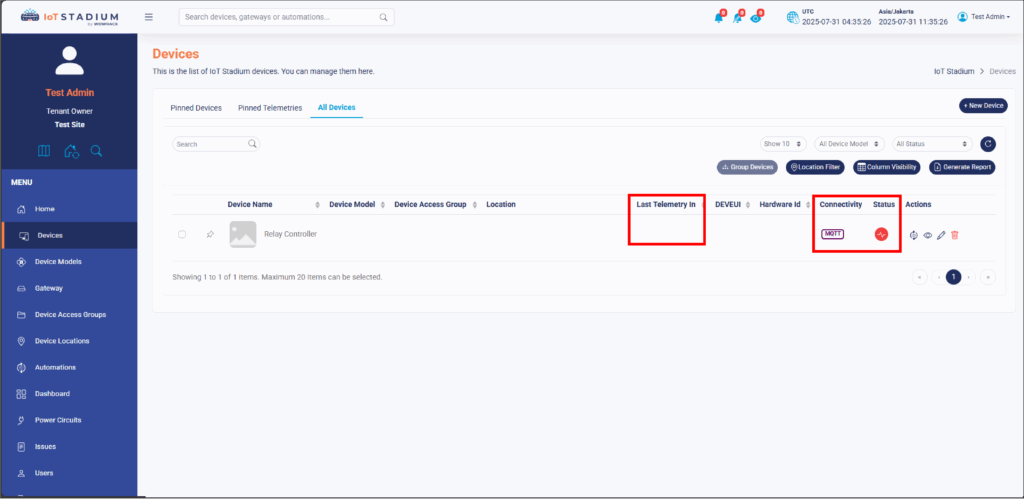The width and height of the screenshot is (1024, 499).
Task: Open the Show 10 entries dropdown
Action: click(x=783, y=144)
